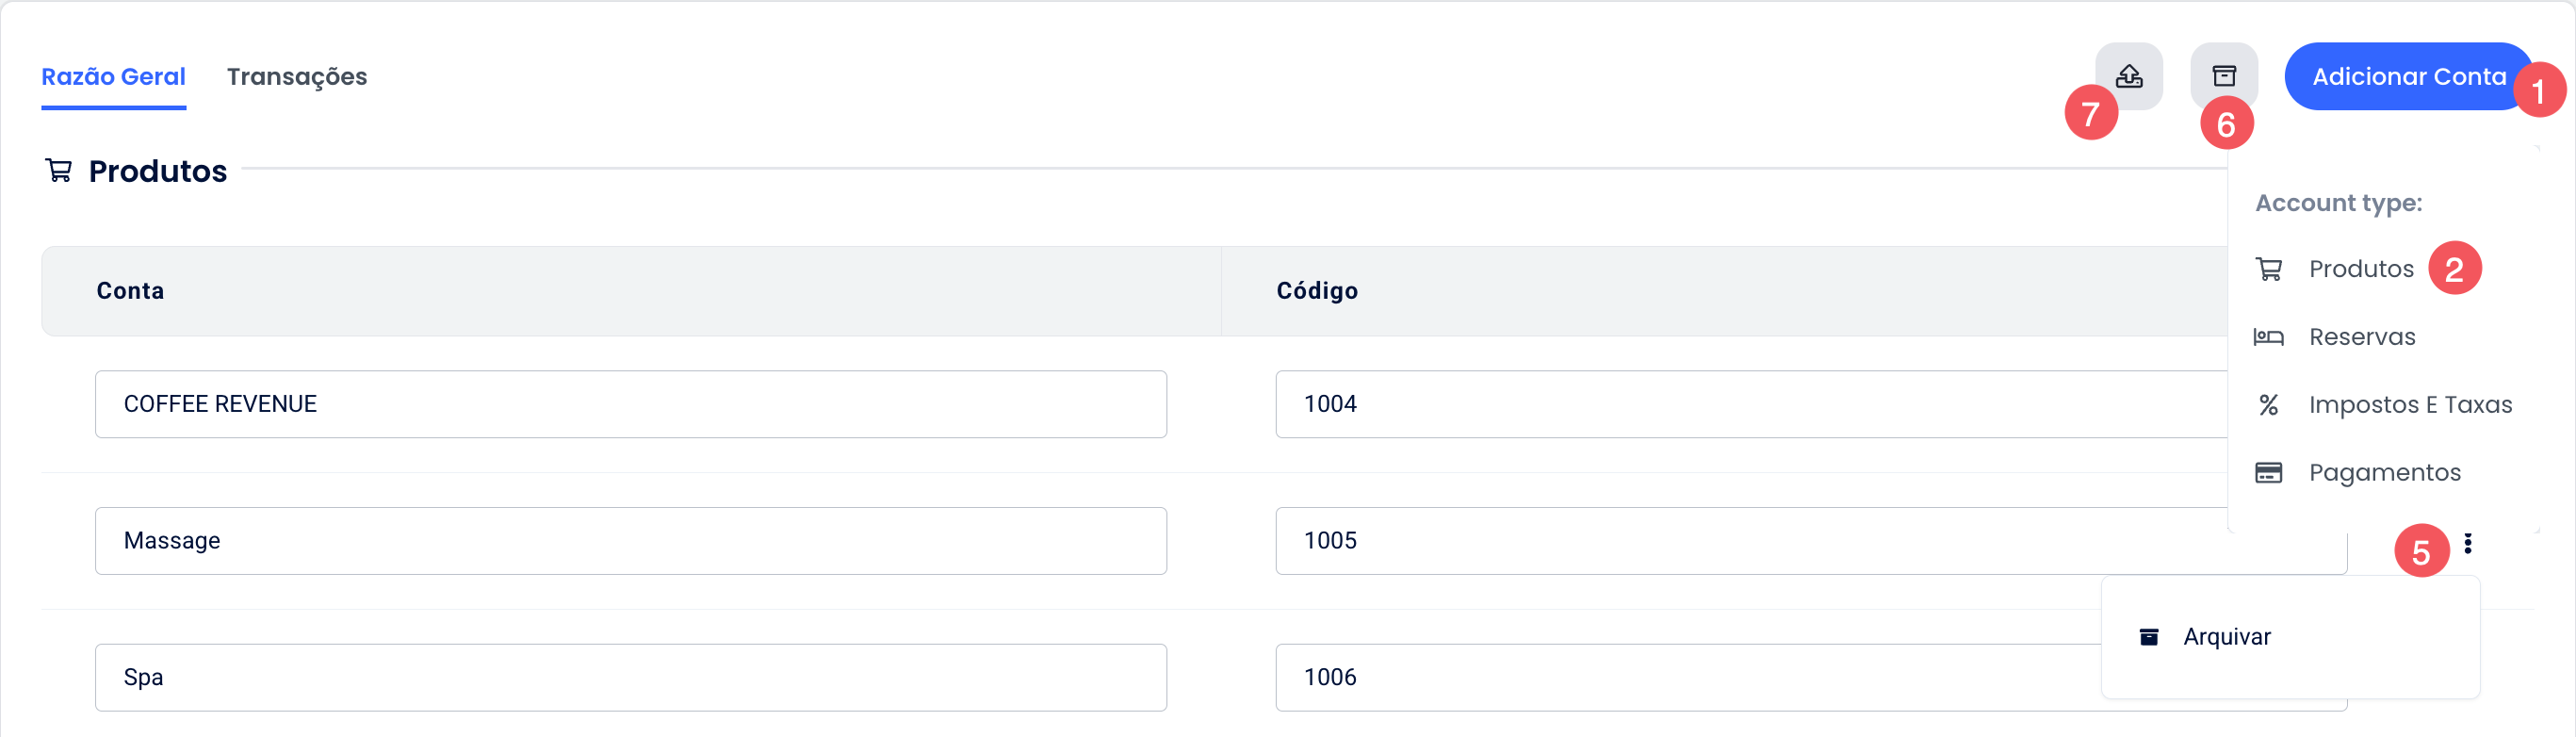Open the three-dot menu on Massage row

pyautogui.click(x=2467, y=542)
